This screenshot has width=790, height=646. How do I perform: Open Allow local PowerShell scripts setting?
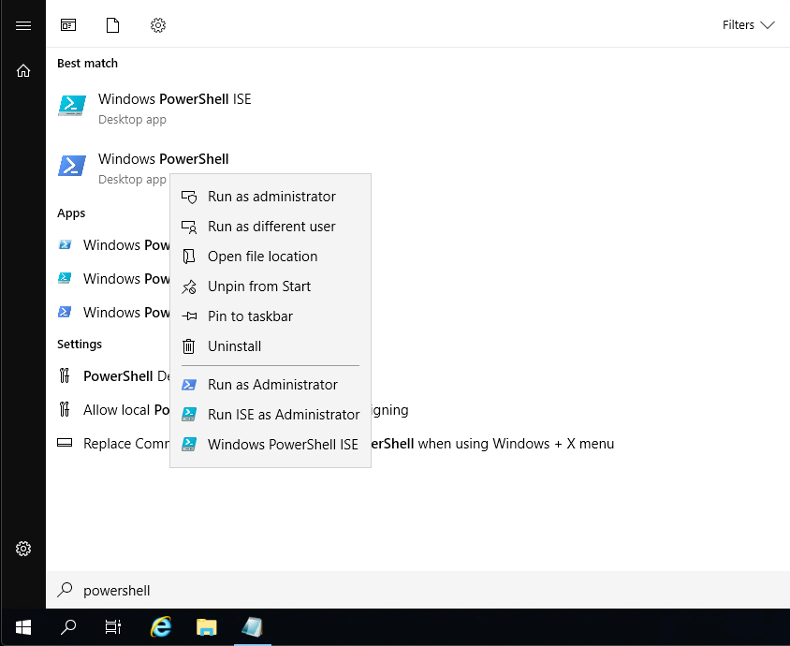click(114, 410)
